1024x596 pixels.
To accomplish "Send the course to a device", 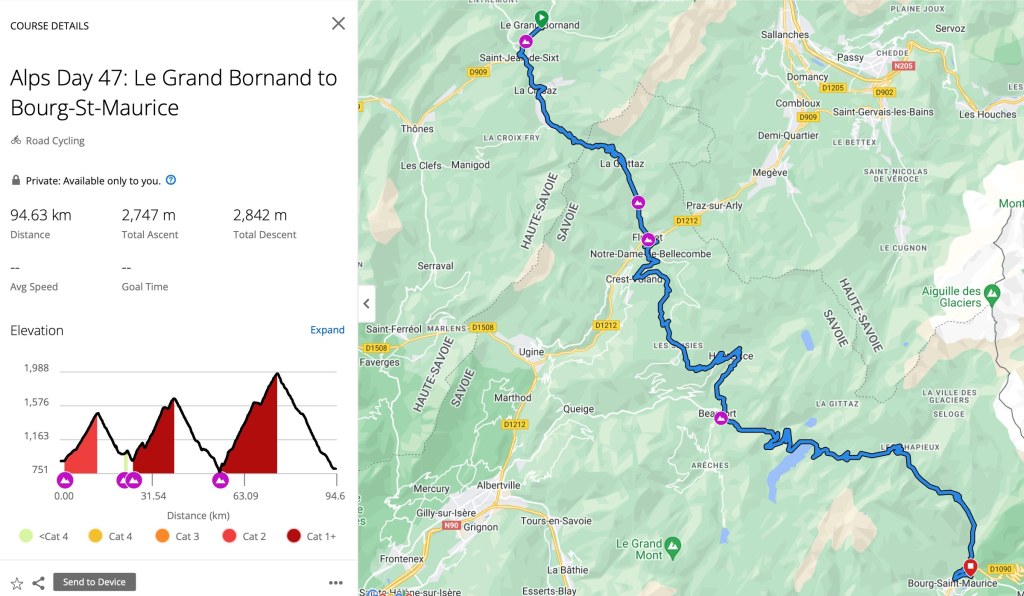I will [94, 582].
